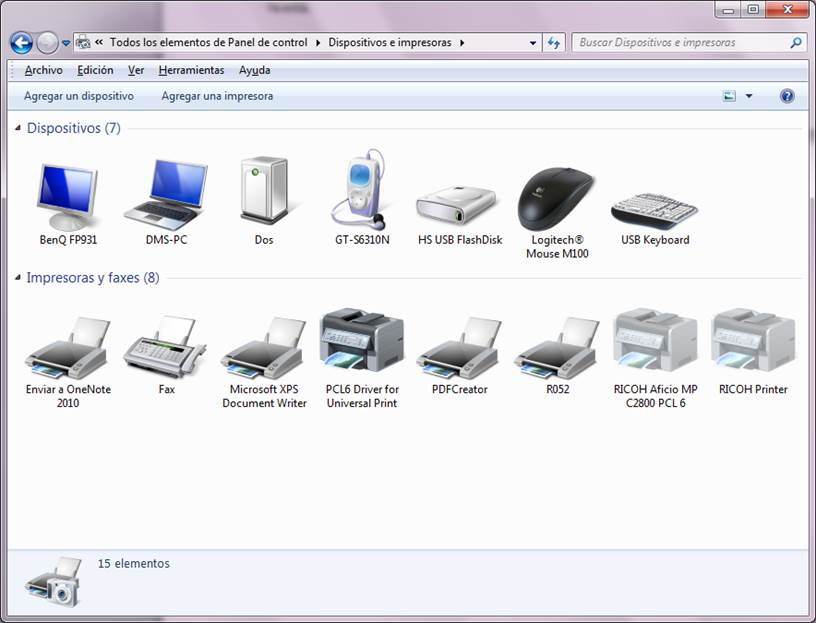The height and width of the screenshot is (623, 816).
Task: Expand arrow after Todos los elementos breadcrumb
Action: click(x=318, y=43)
